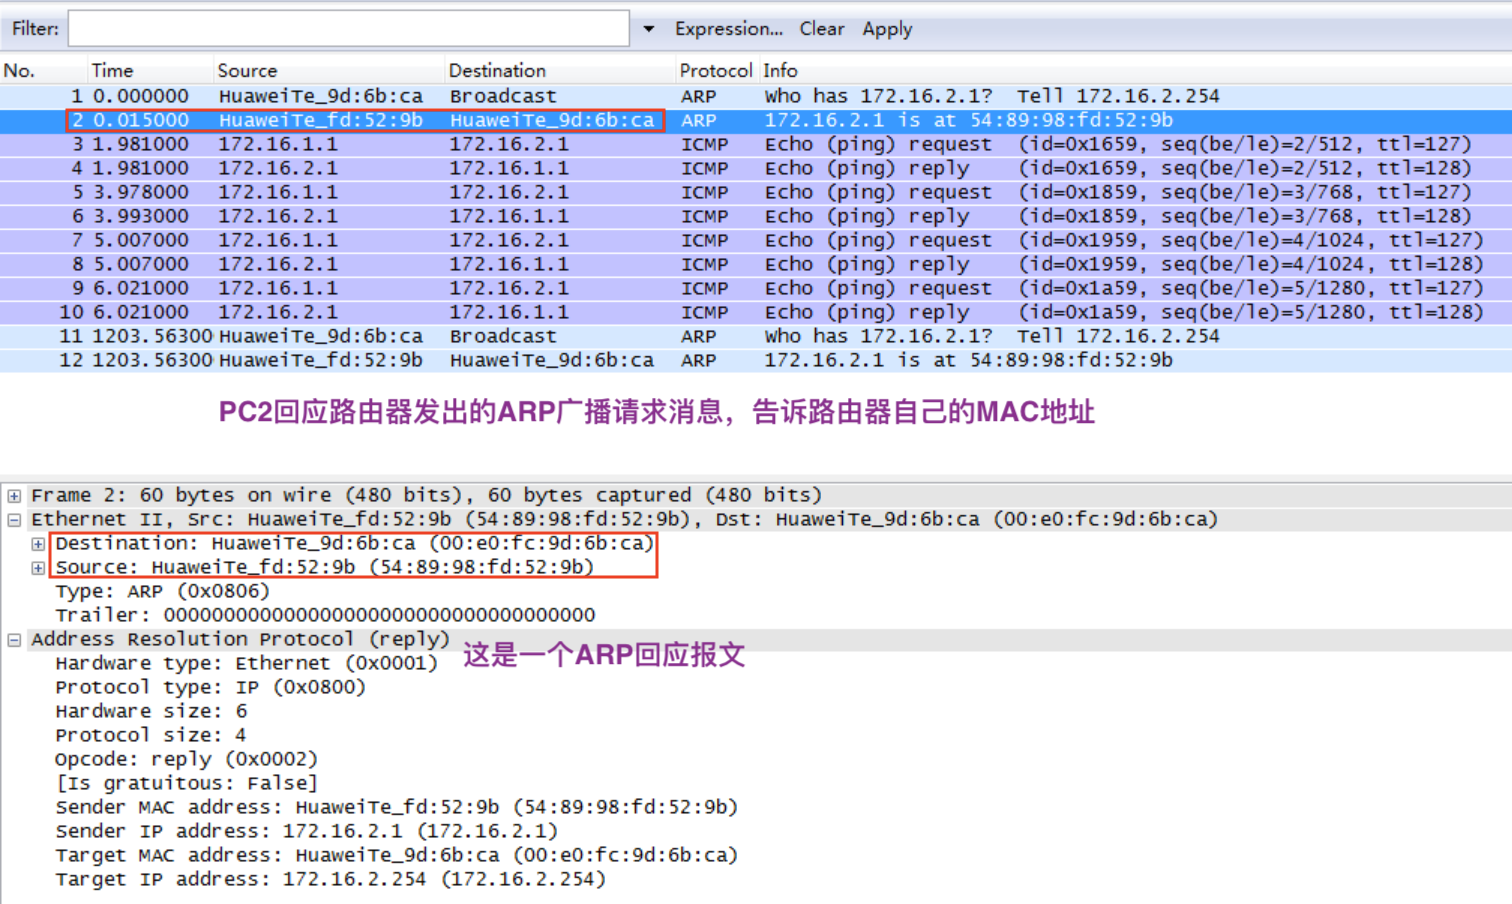Image resolution: width=1512 pixels, height=904 pixels.
Task: Select Opcode: reply (0x0002) field
Action: [186, 759]
